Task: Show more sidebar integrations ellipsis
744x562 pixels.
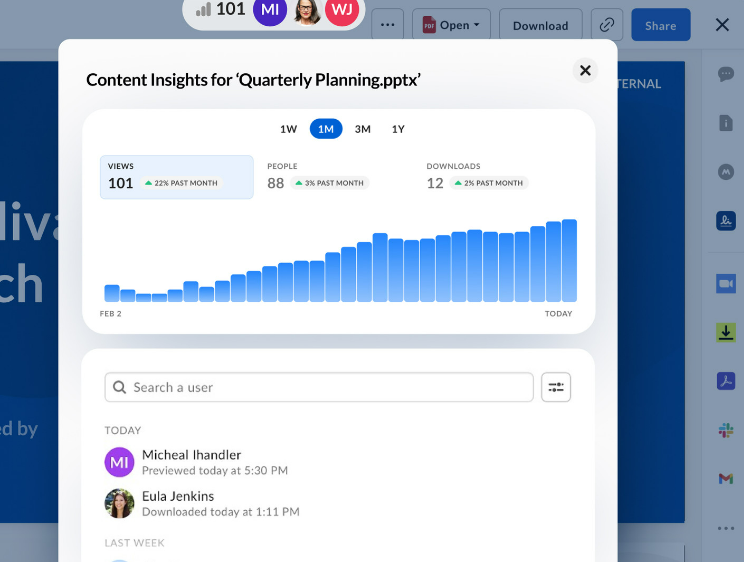Action: [726, 528]
